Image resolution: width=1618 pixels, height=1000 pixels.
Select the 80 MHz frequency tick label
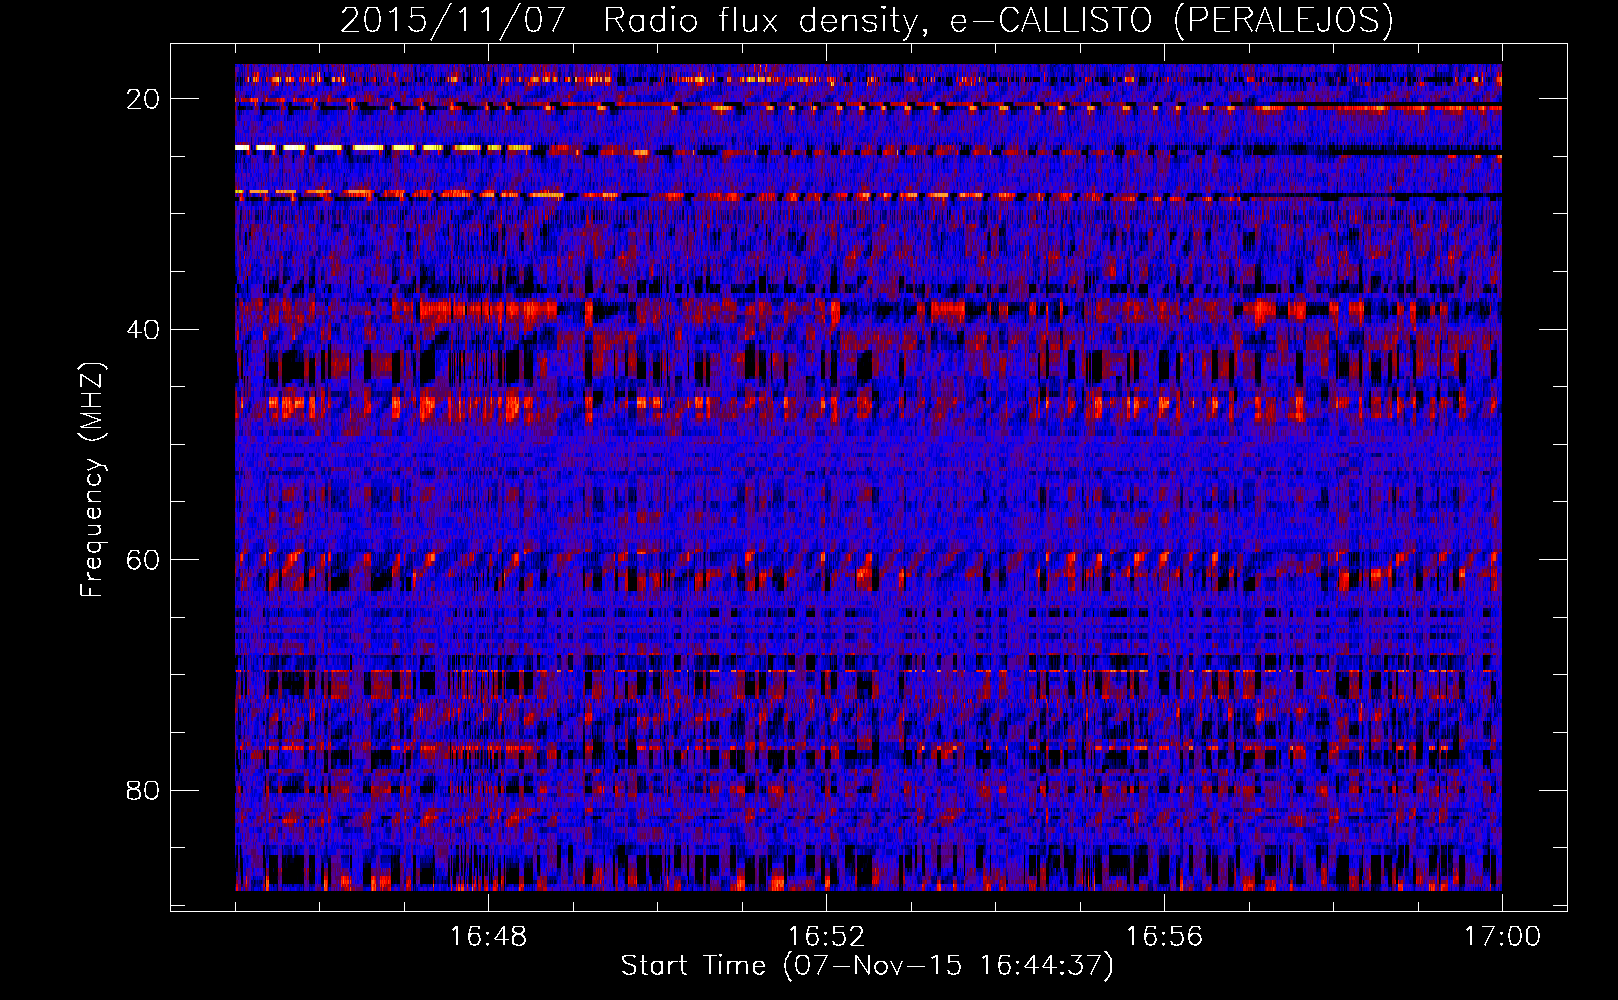pos(144,790)
